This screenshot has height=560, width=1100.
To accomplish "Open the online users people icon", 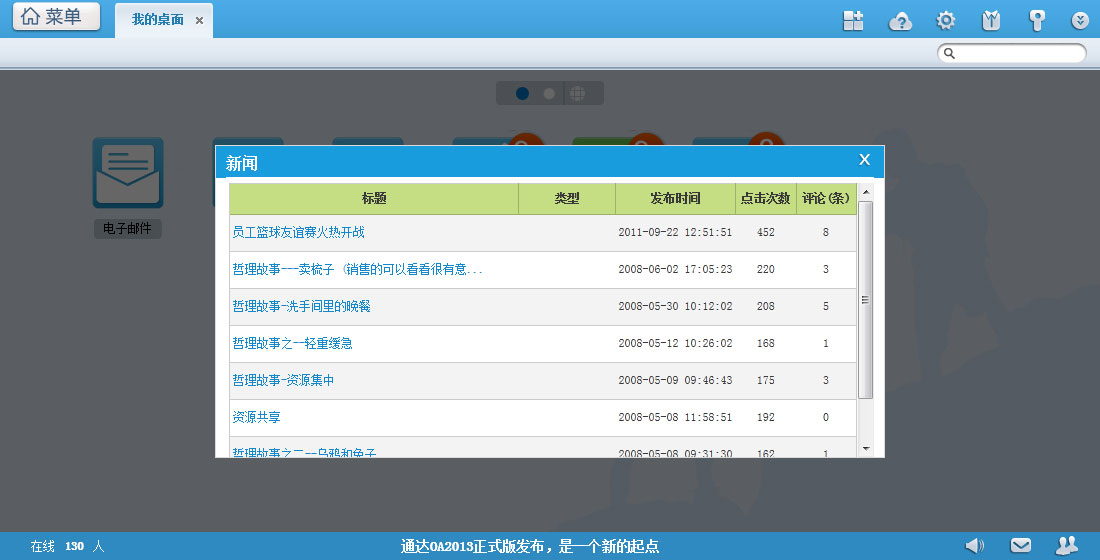I will pos(1067,545).
